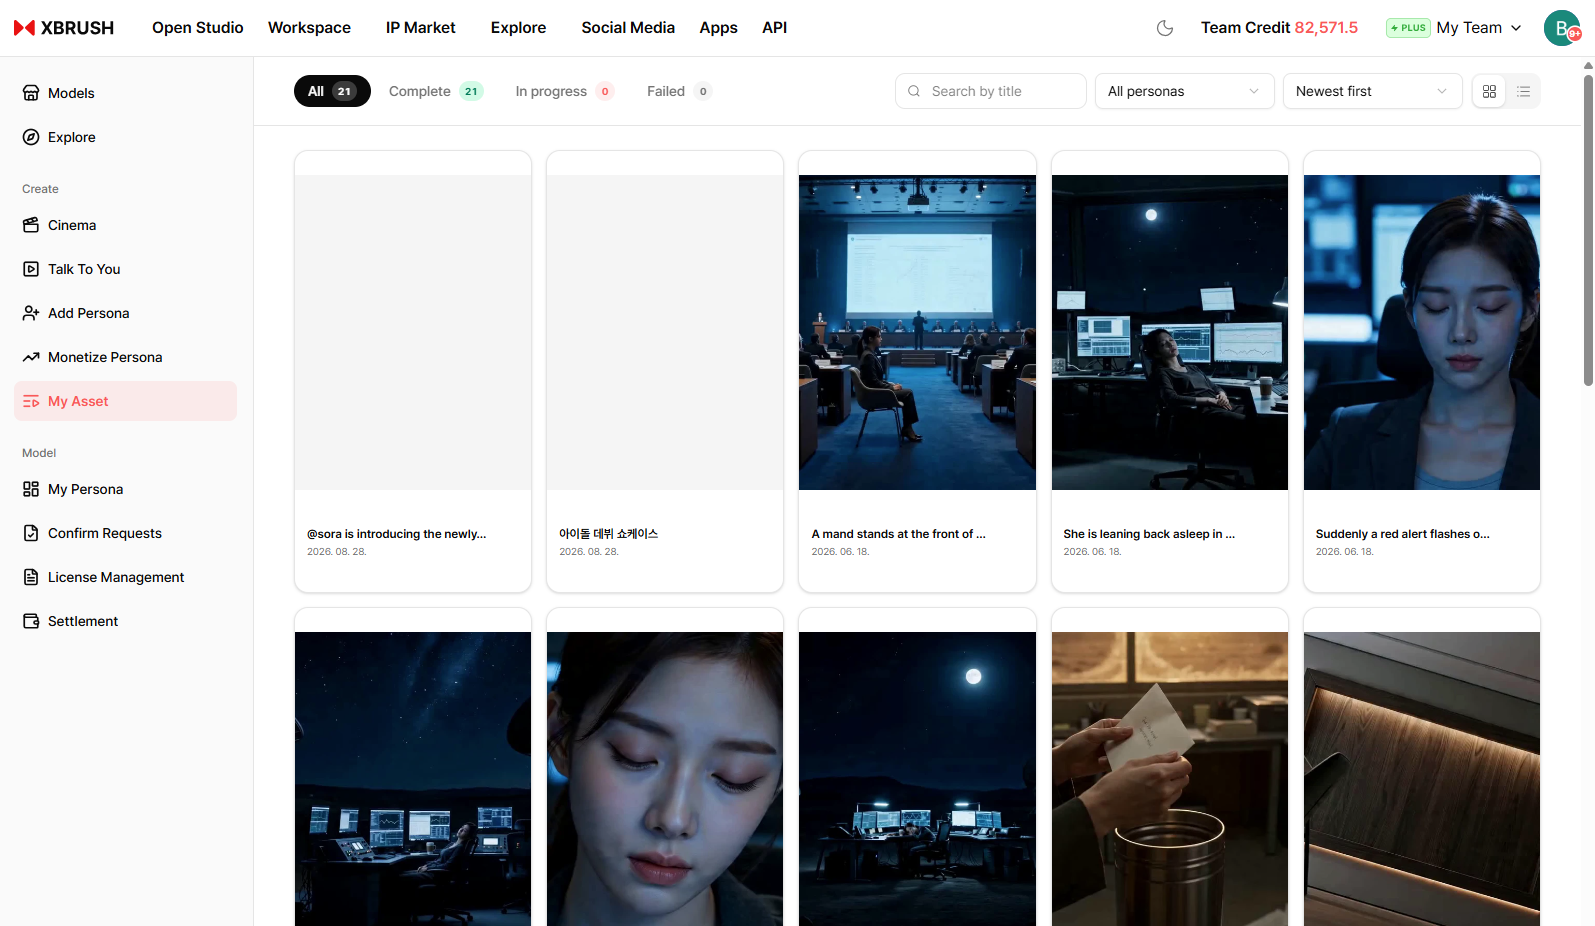This screenshot has width=1595, height=926.
Task: Open the Newest first sort dropdown
Action: coord(1373,91)
